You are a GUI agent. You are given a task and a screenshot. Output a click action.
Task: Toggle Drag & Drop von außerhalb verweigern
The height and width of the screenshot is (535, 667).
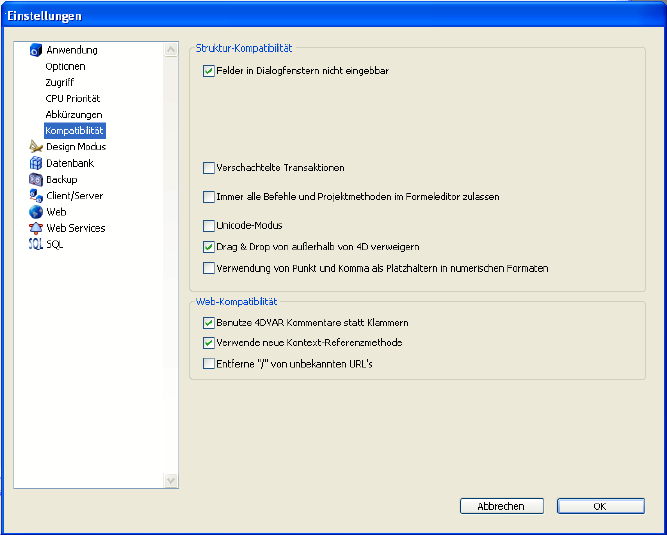[x=209, y=246]
